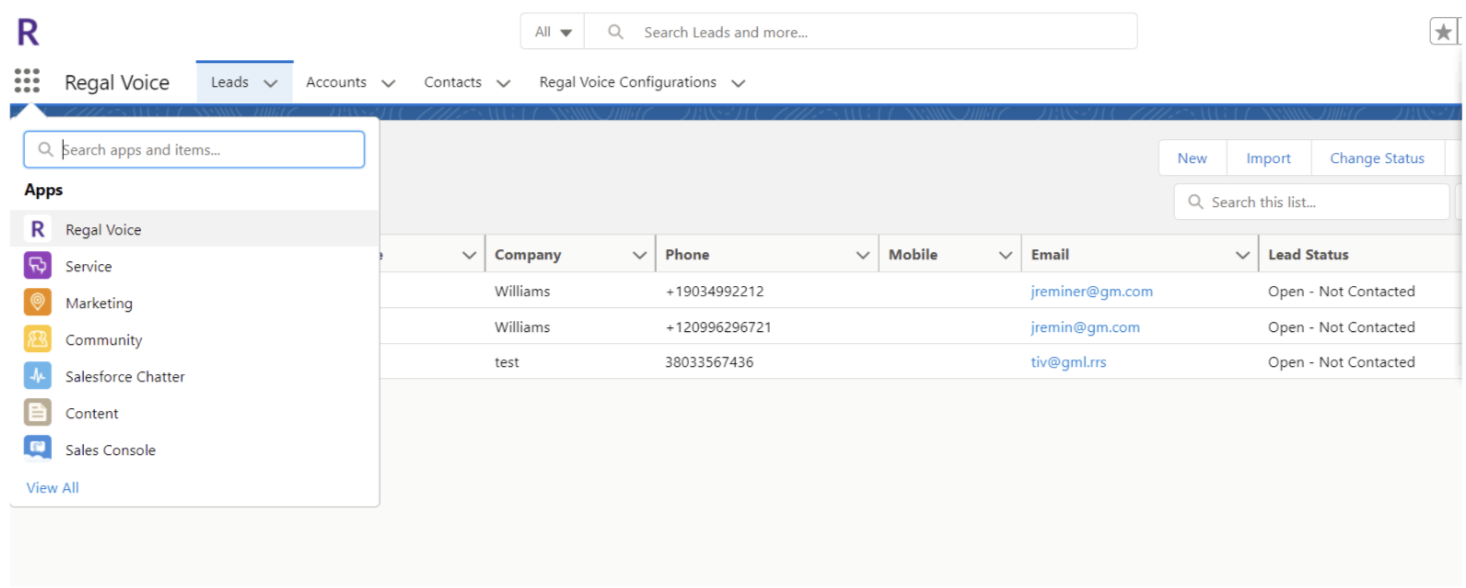1466x588 pixels.
Task: Sort by Email column header
Action: 1050,255
